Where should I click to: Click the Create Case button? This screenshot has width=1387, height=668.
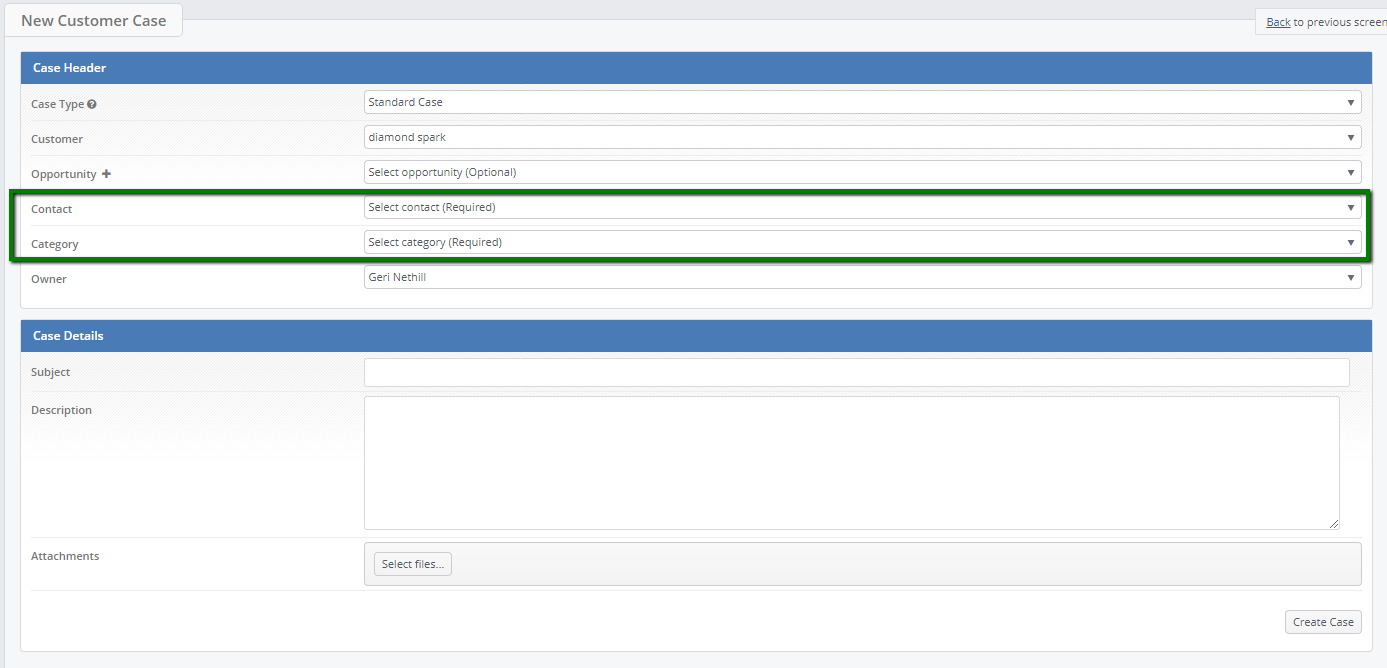1323,622
